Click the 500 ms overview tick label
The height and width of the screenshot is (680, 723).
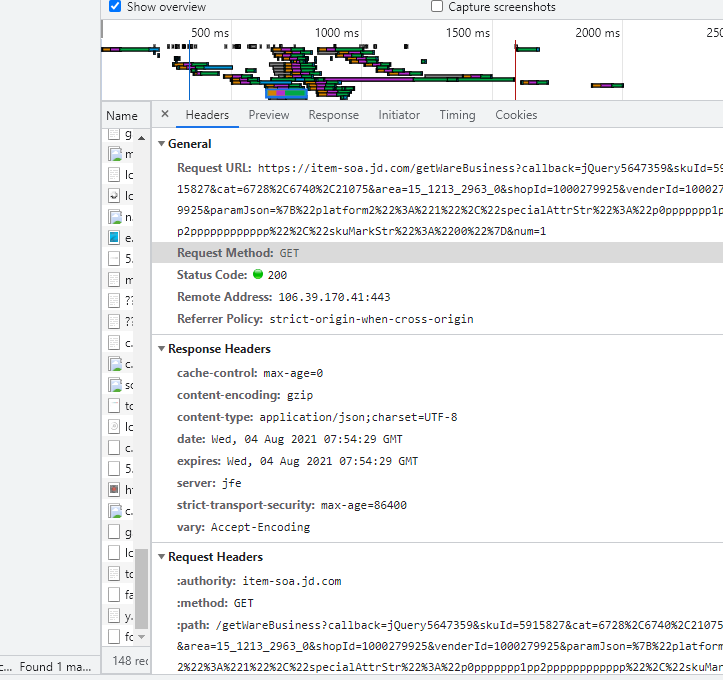click(210, 33)
